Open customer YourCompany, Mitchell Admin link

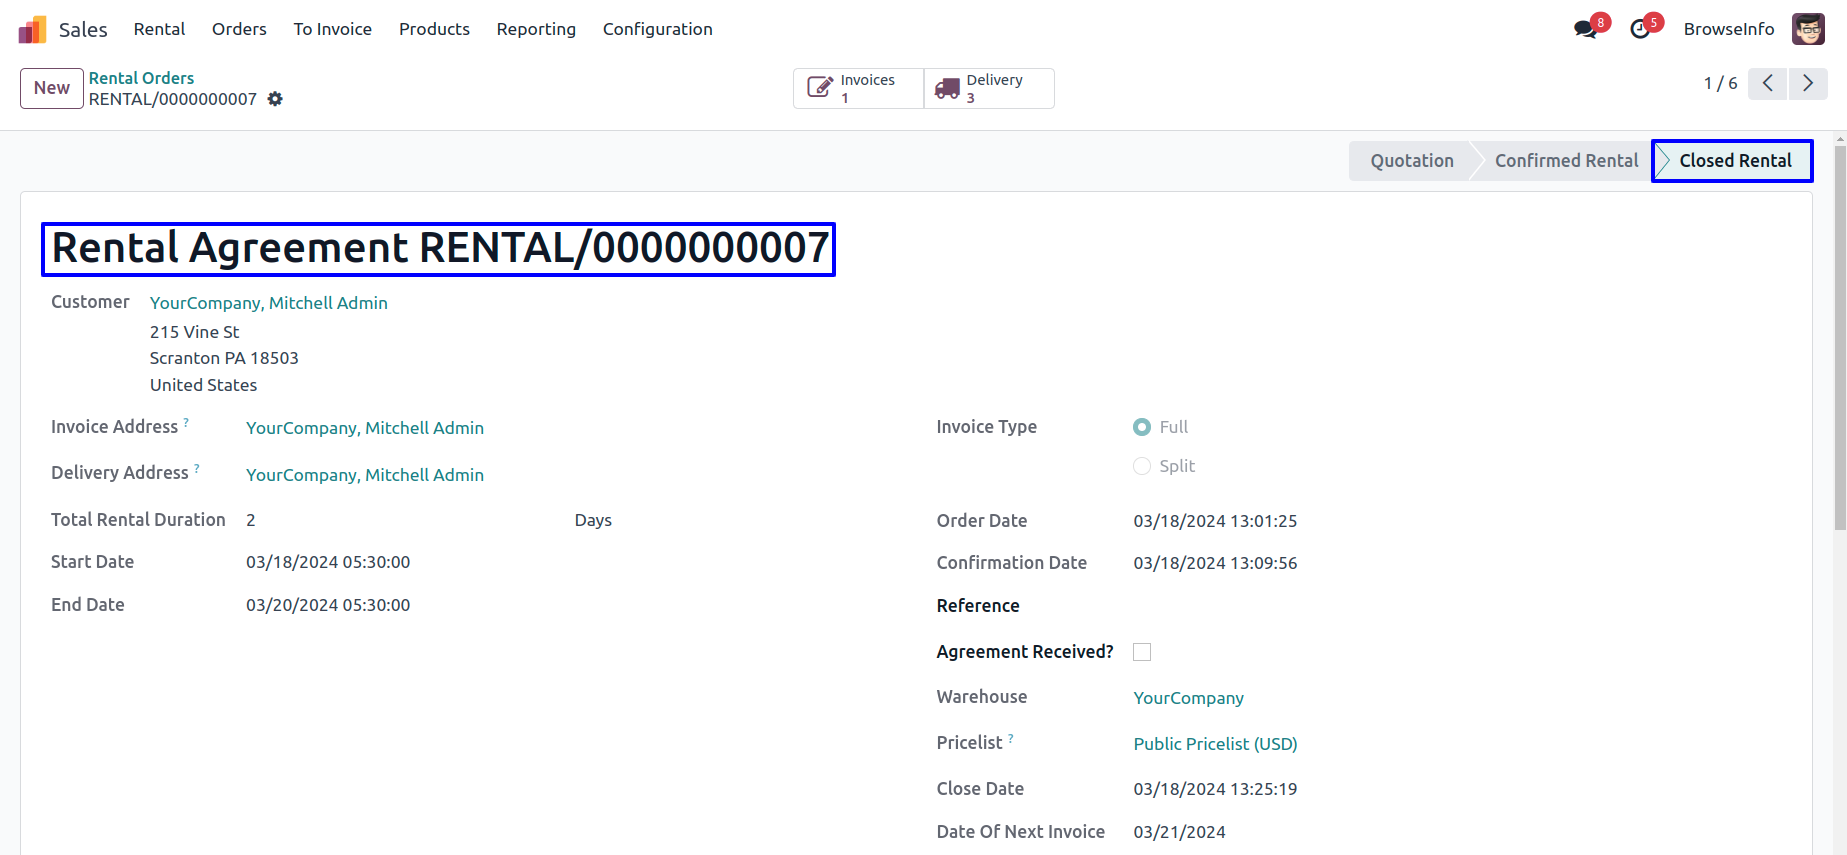pyautogui.click(x=269, y=303)
